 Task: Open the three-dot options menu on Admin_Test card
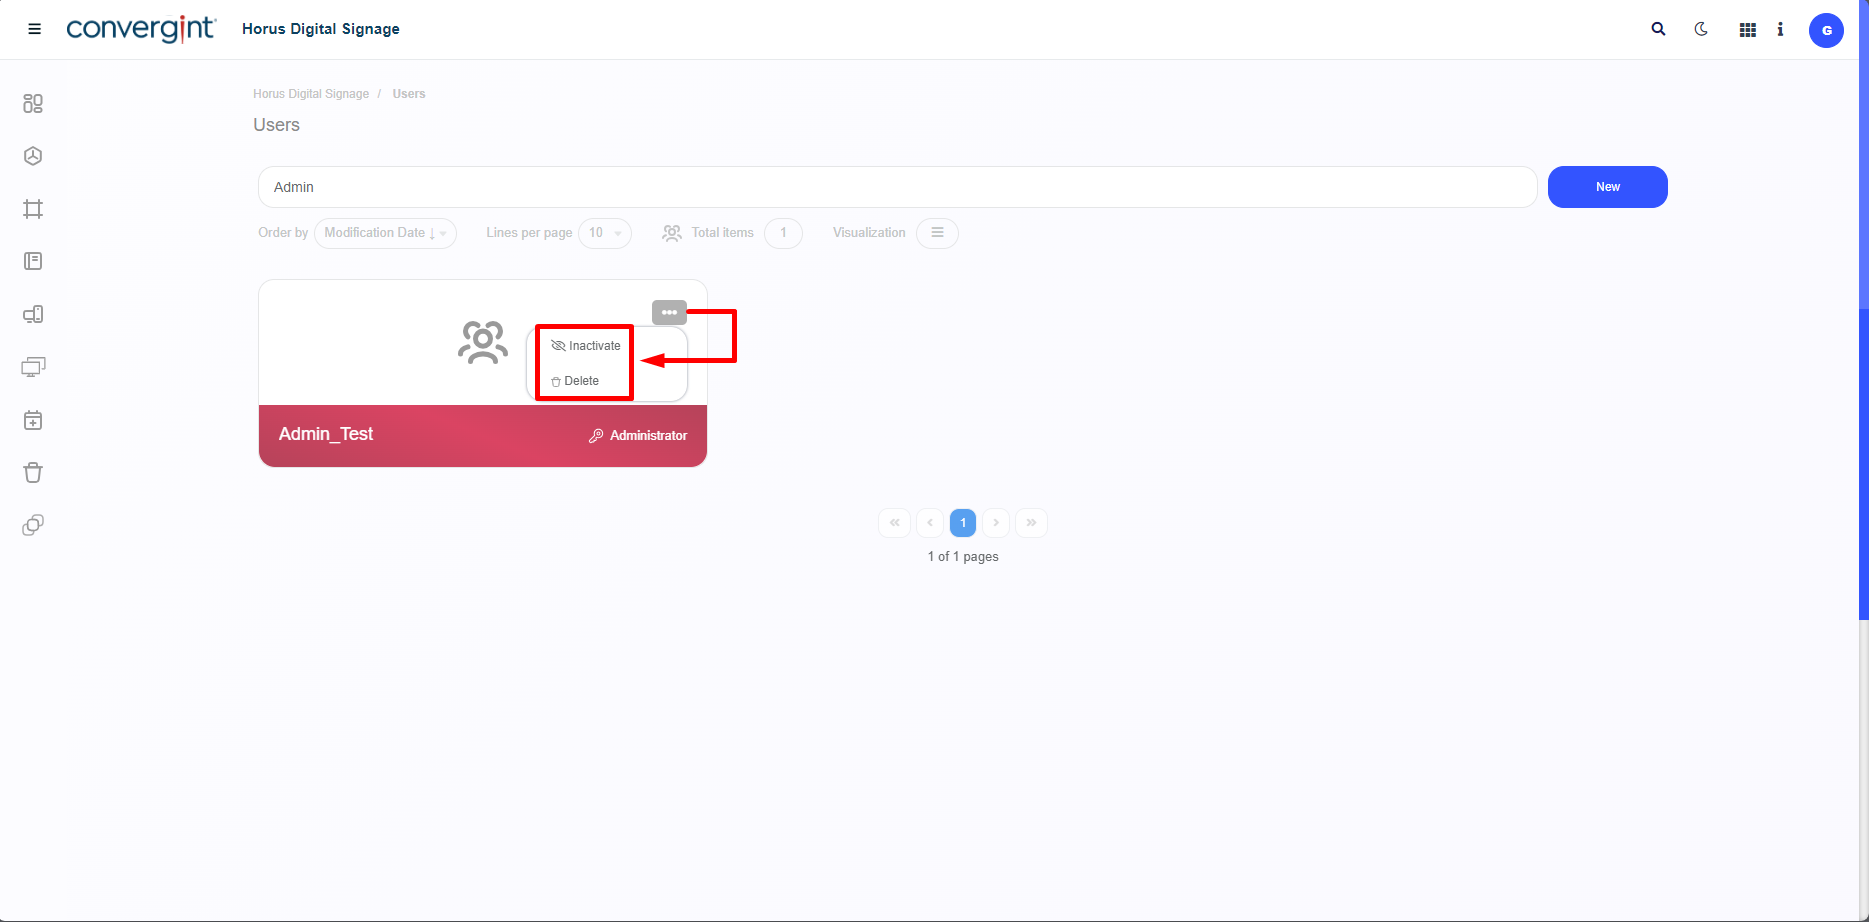click(668, 312)
